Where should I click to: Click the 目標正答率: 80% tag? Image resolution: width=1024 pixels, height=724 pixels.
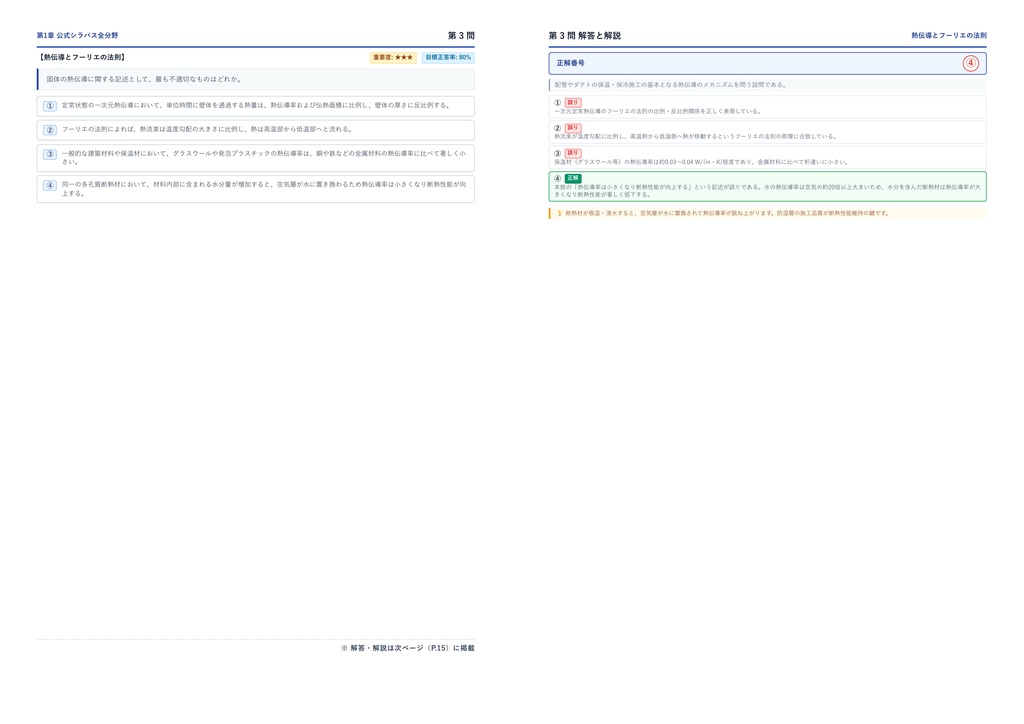pyautogui.click(x=448, y=57)
